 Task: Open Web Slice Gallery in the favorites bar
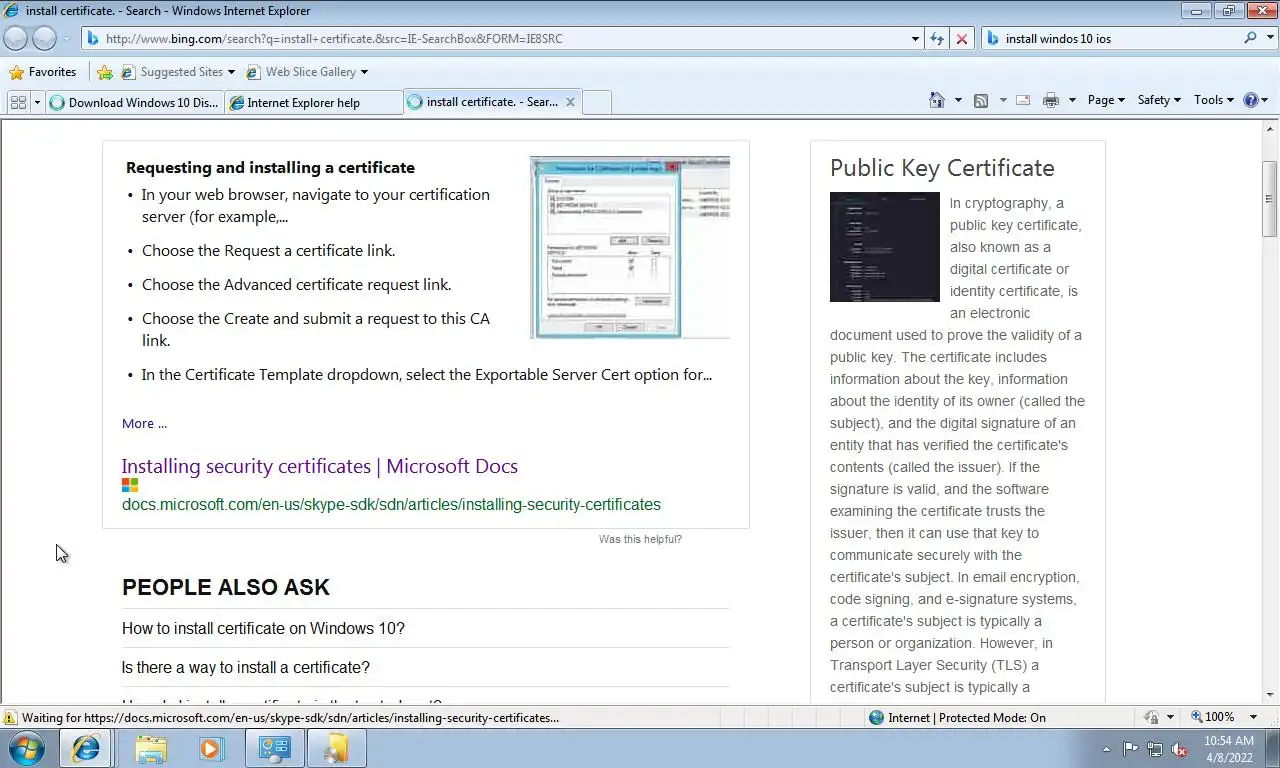pyautogui.click(x=307, y=72)
